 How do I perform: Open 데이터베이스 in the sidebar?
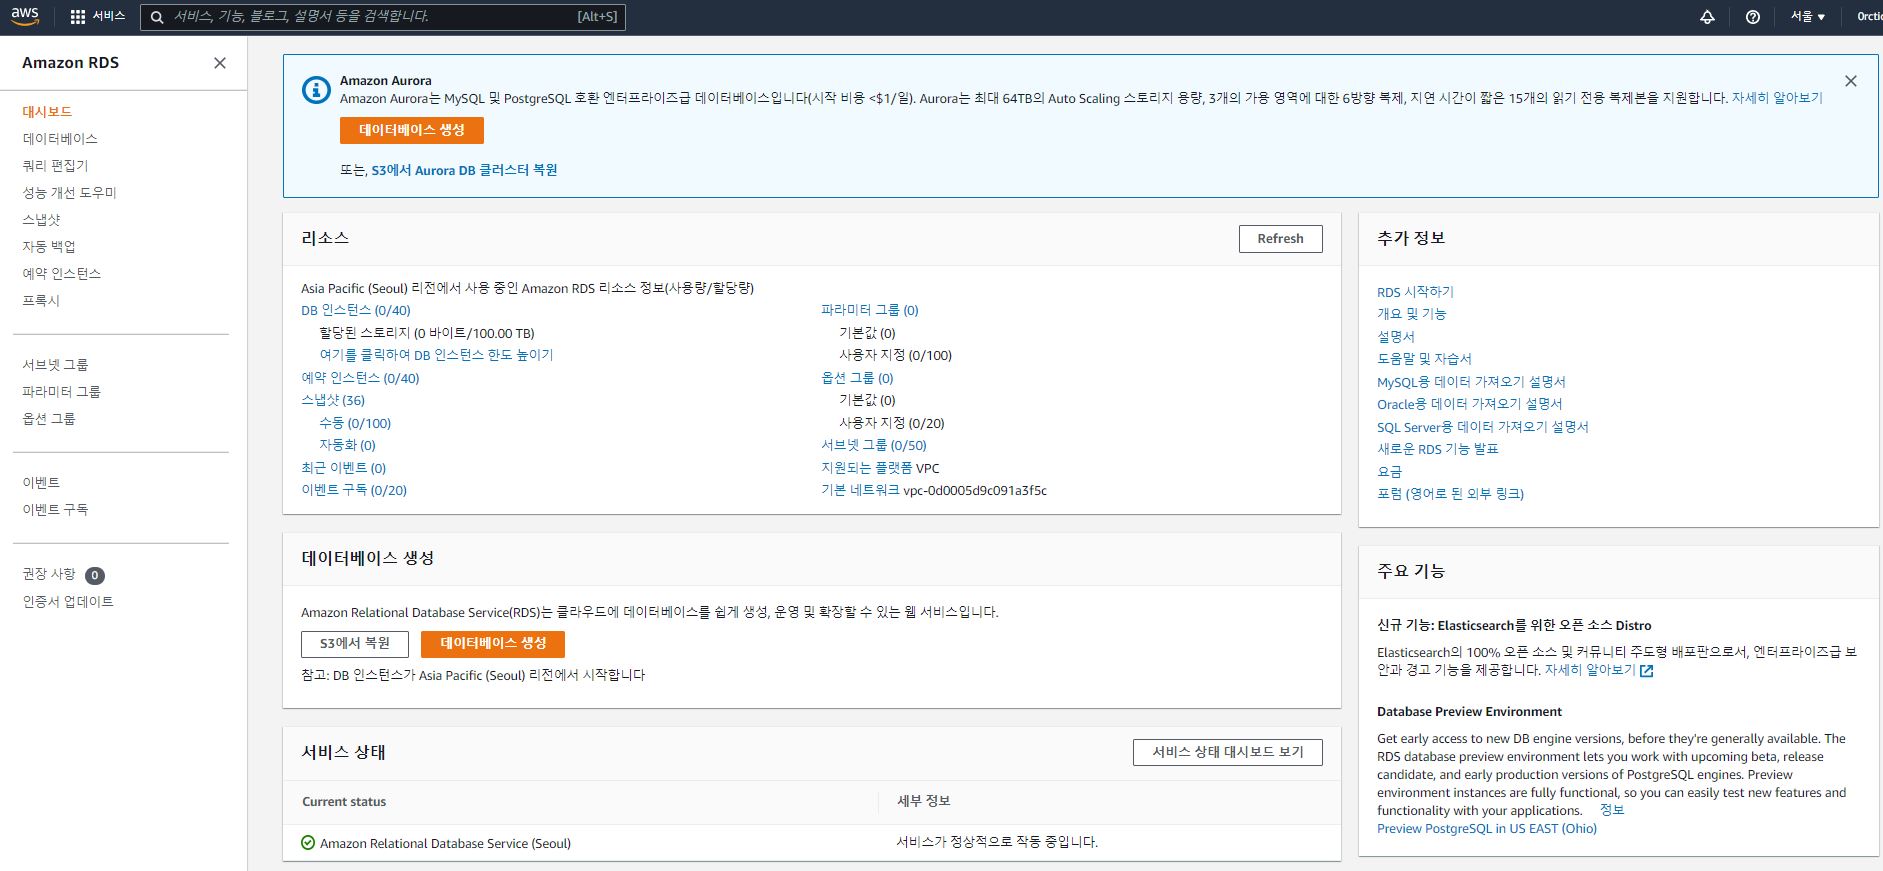tap(60, 139)
